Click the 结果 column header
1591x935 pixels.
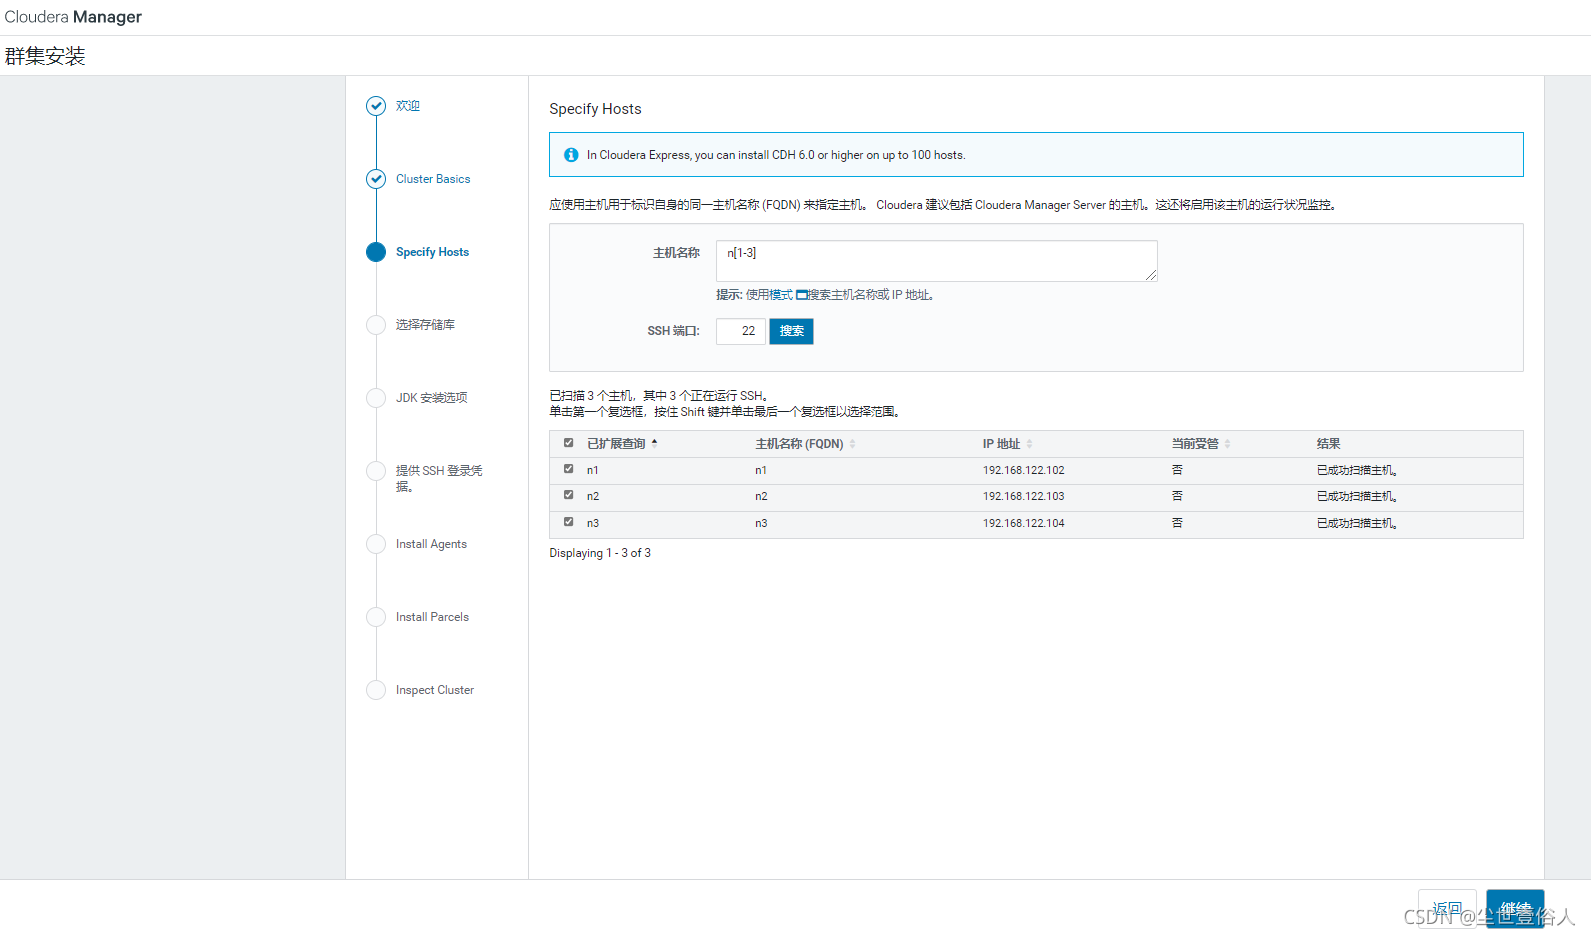pyautogui.click(x=1328, y=444)
